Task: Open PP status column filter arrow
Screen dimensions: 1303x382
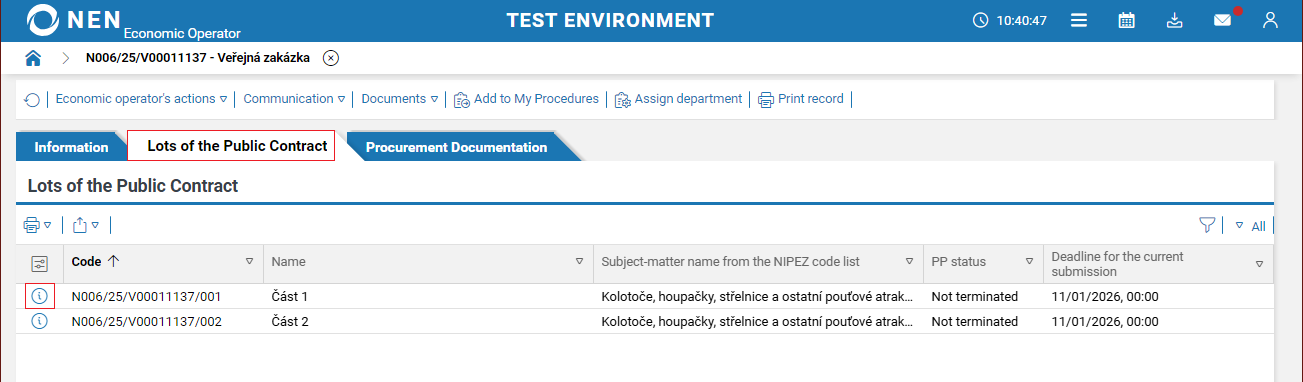Action: tap(1029, 262)
